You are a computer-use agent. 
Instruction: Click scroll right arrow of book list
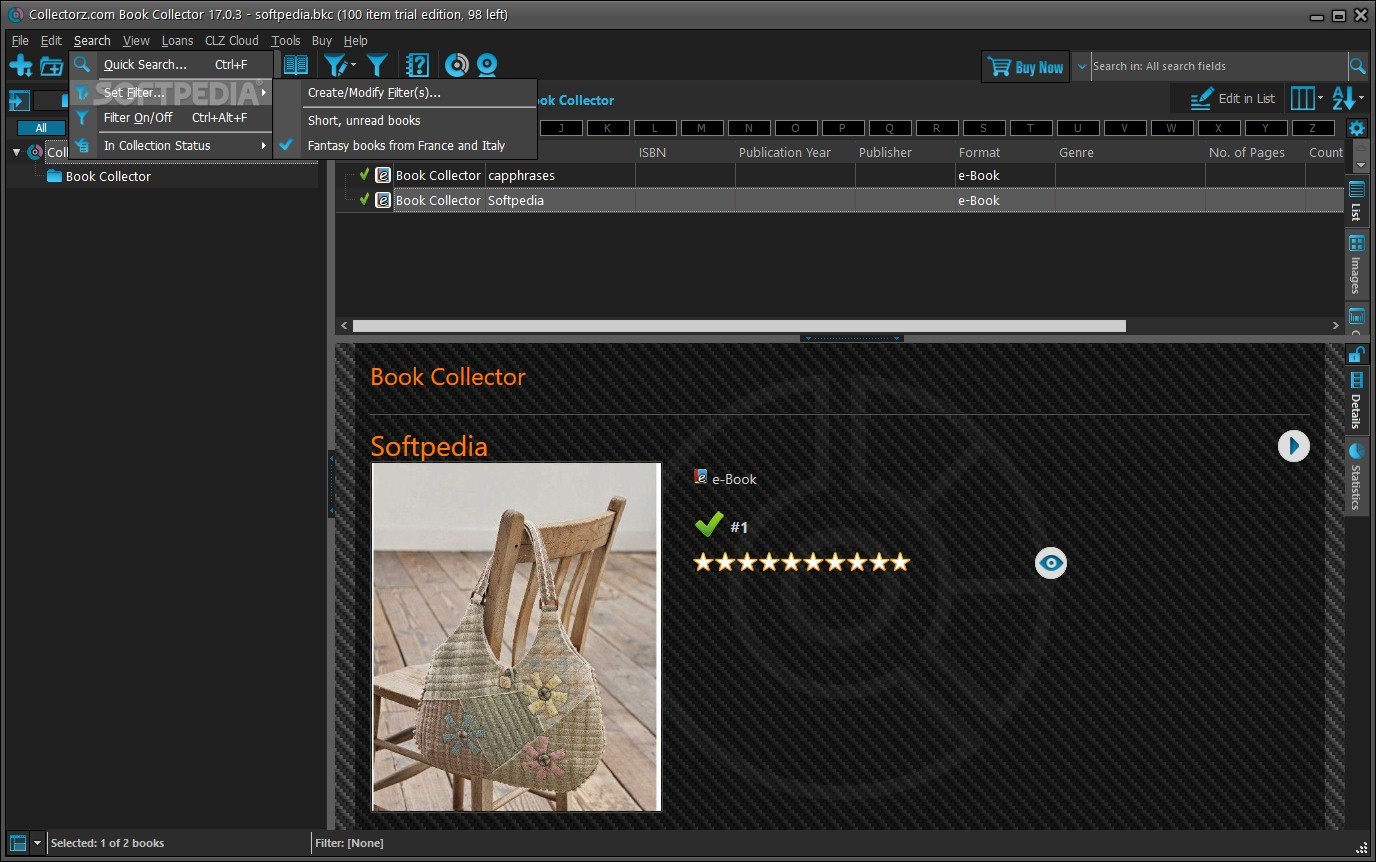tap(1335, 326)
